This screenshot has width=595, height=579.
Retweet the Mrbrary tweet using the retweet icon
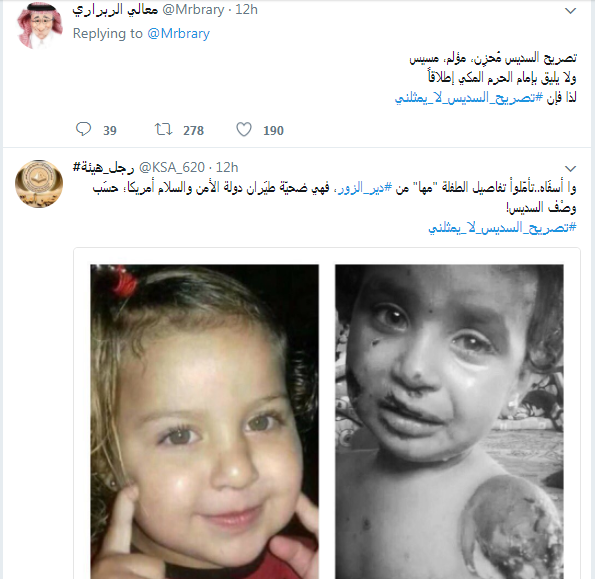coord(164,129)
